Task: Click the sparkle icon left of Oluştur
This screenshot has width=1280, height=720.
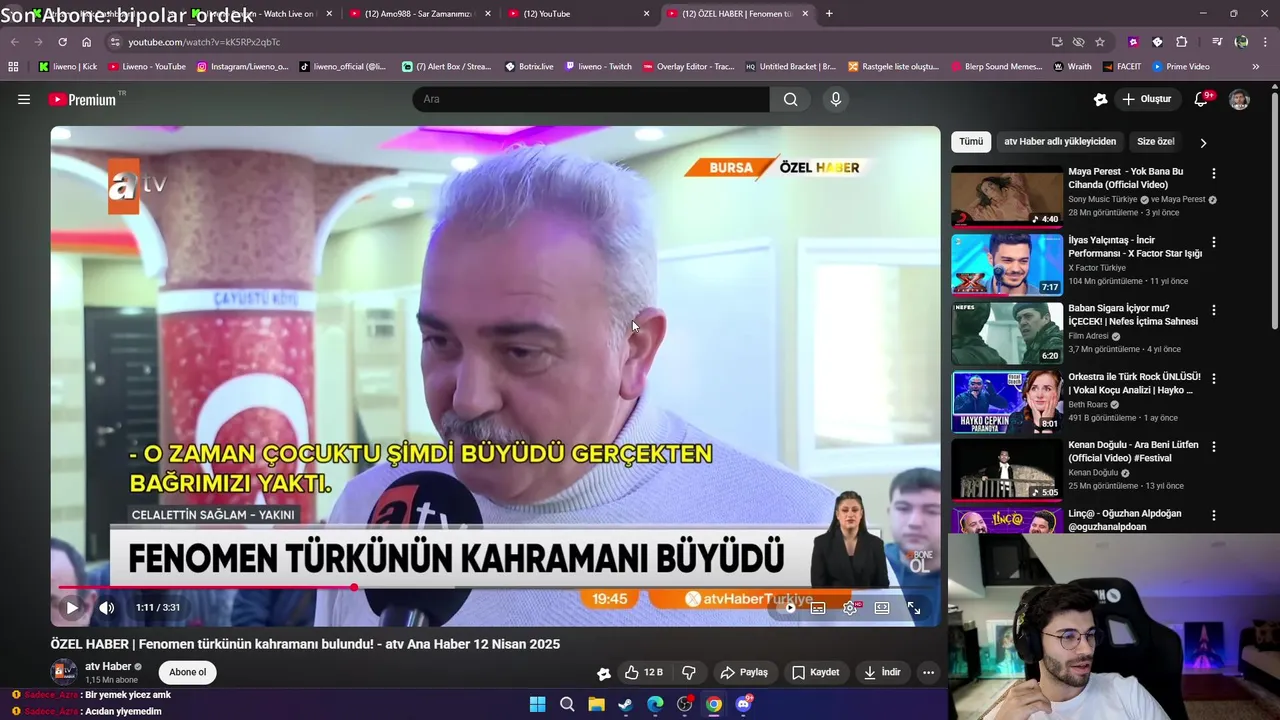Action: click(1101, 99)
